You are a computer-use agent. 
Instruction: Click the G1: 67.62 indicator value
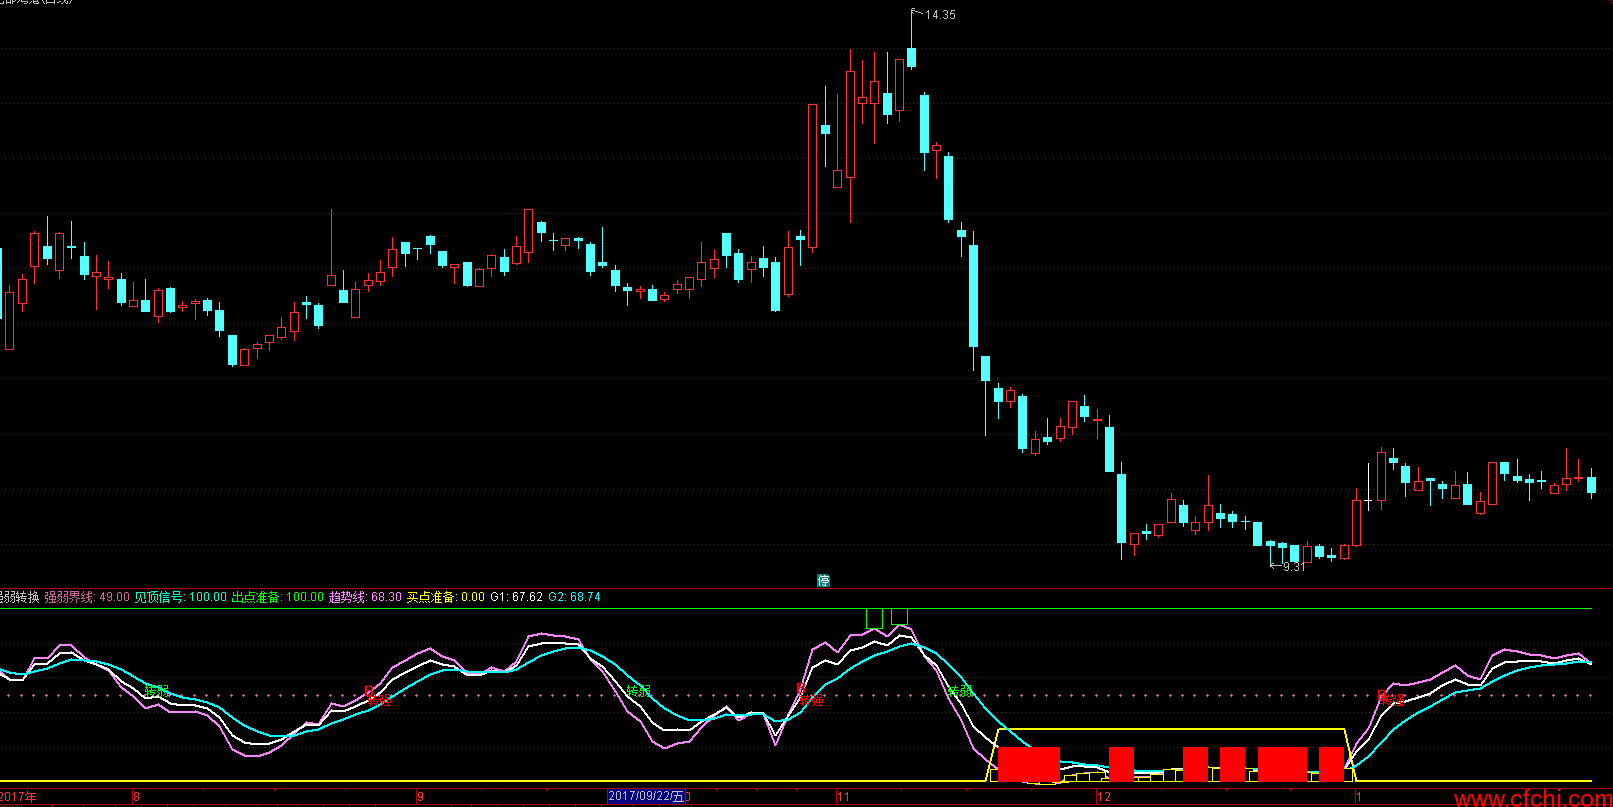tap(516, 597)
